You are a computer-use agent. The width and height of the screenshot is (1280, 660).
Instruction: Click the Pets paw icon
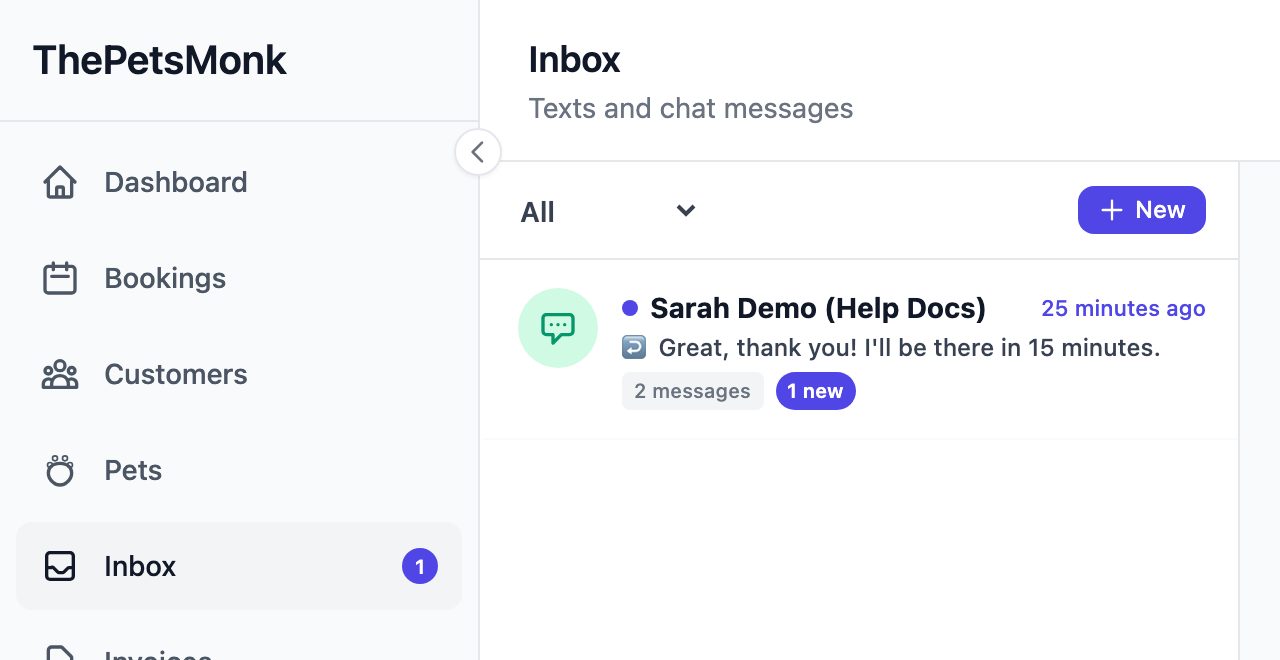pos(60,470)
